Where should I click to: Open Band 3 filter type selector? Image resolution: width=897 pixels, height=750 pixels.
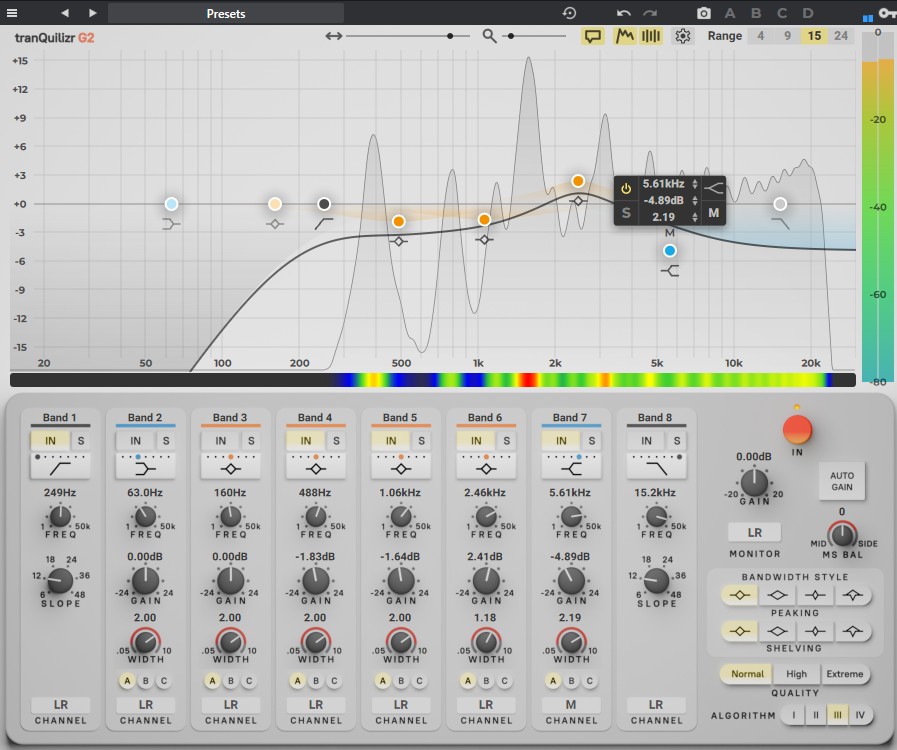tap(231, 469)
